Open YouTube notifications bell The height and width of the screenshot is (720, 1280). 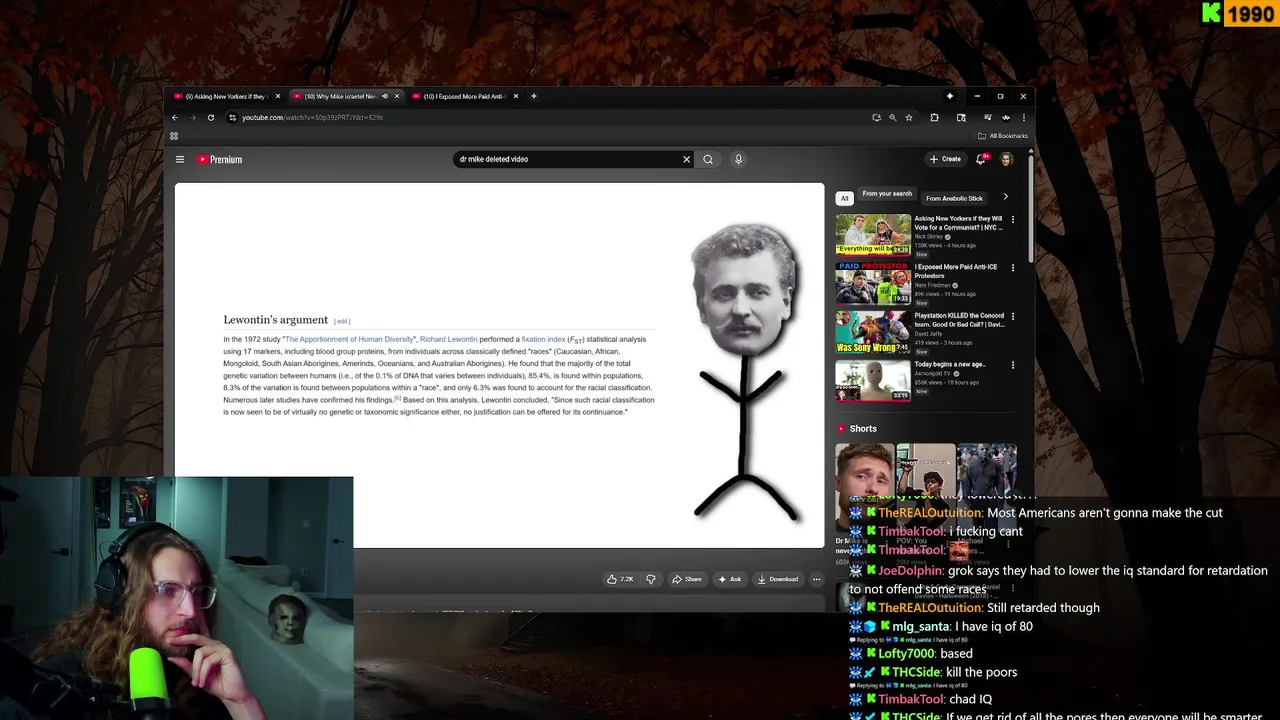tap(981, 159)
